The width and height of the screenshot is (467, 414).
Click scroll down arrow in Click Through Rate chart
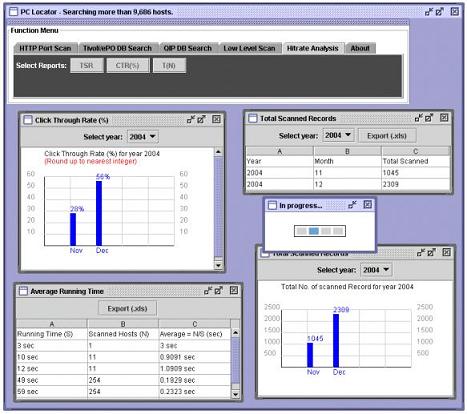218,265
